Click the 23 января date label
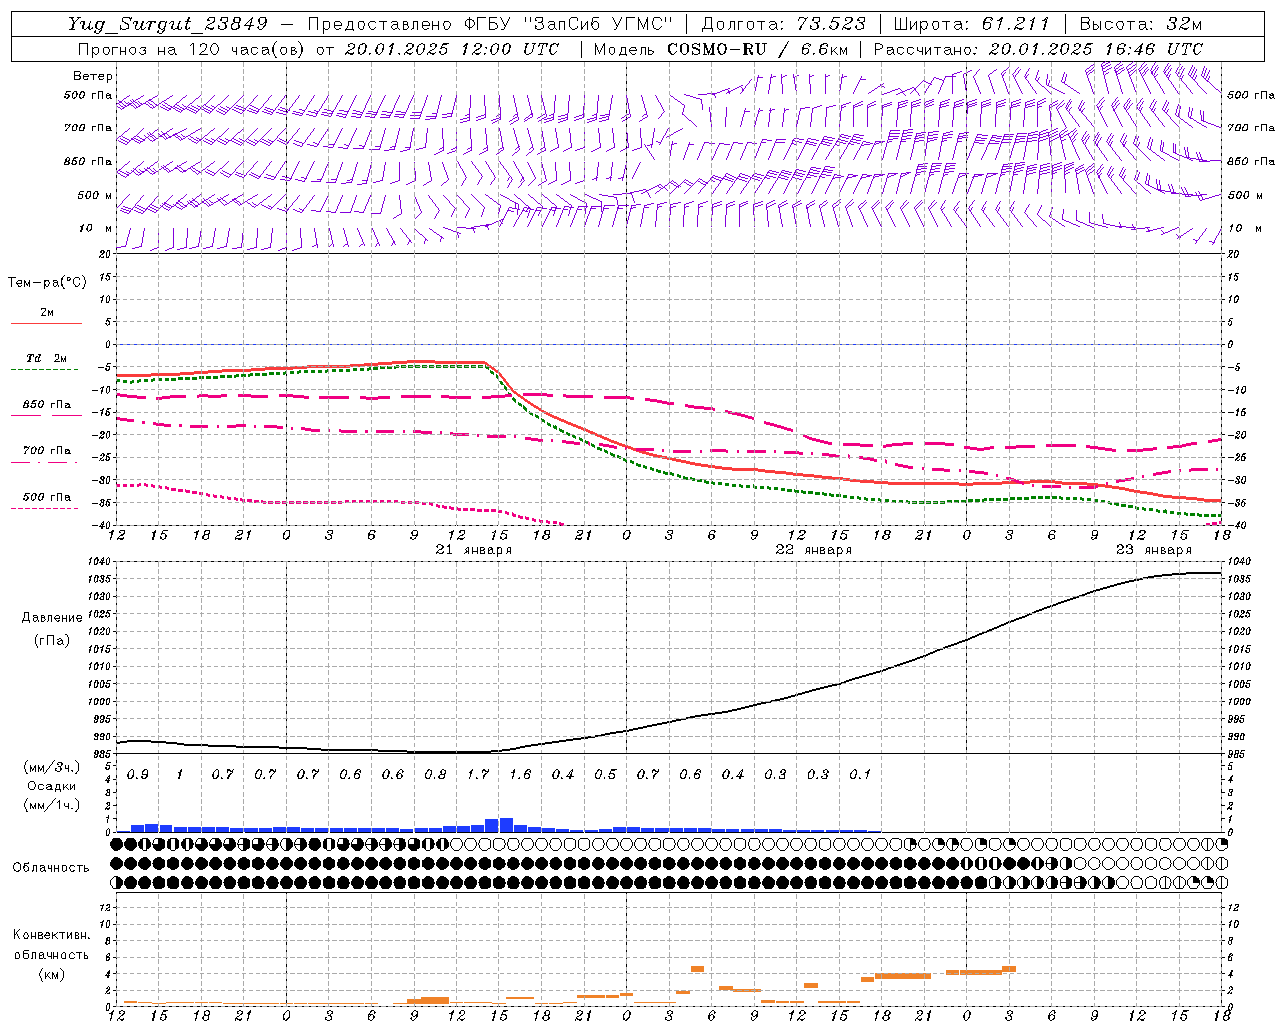The width and height of the screenshot is (1280, 1024). (x=1154, y=550)
